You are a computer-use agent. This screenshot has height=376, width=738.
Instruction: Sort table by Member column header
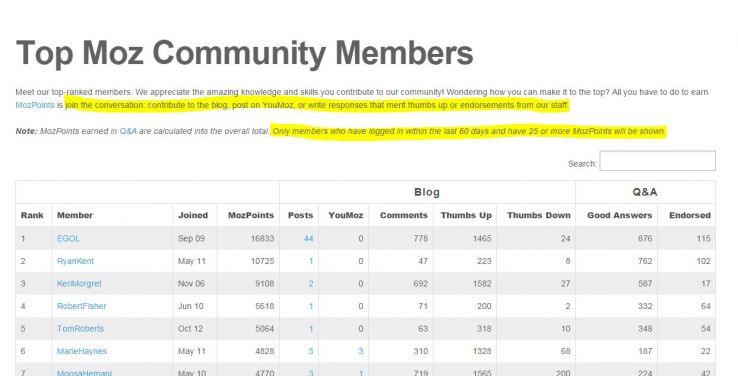pyautogui.click(x=75, y=216)
